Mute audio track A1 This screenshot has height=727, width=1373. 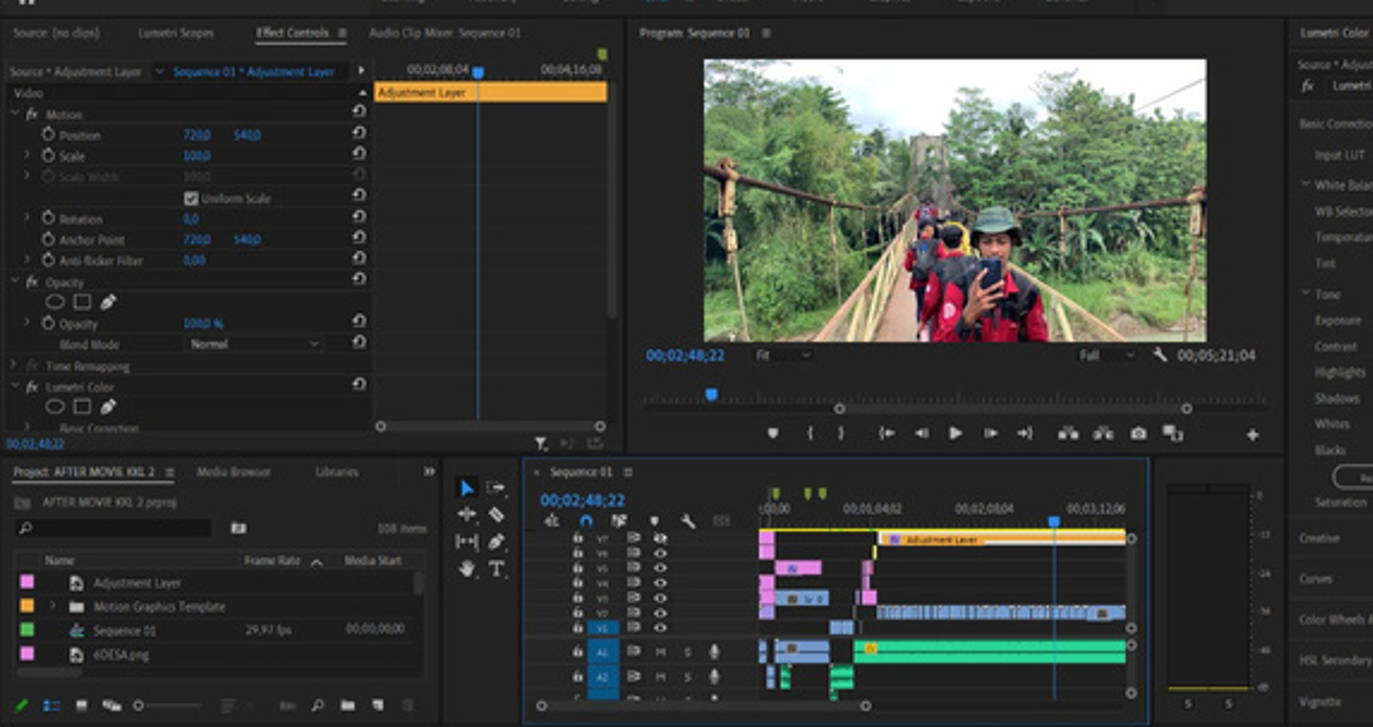(x=660, y=652)
